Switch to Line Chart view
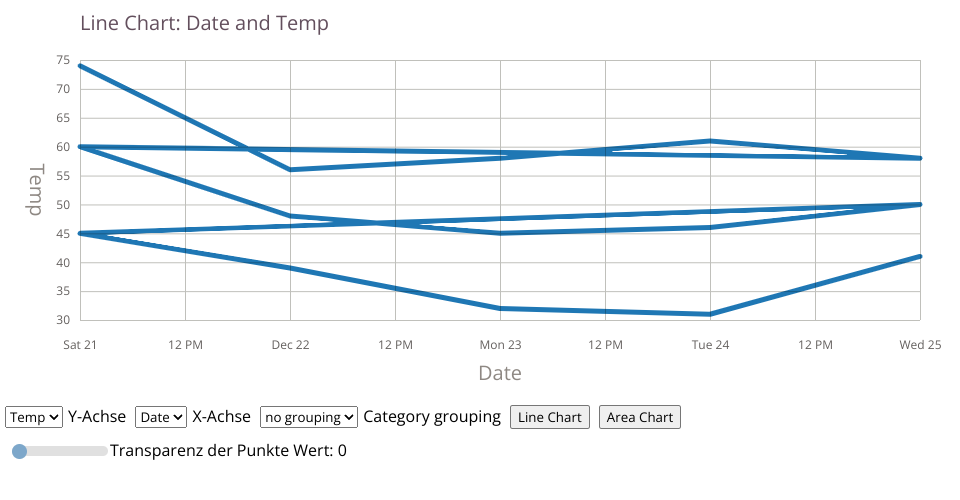 (x=550, y=417)
